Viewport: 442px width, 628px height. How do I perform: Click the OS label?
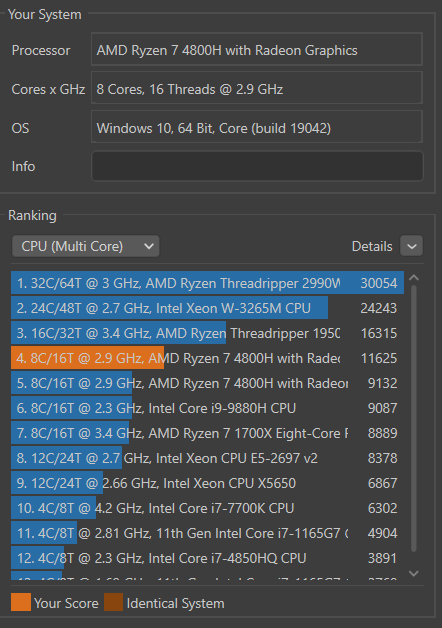[x=20, y=128]
